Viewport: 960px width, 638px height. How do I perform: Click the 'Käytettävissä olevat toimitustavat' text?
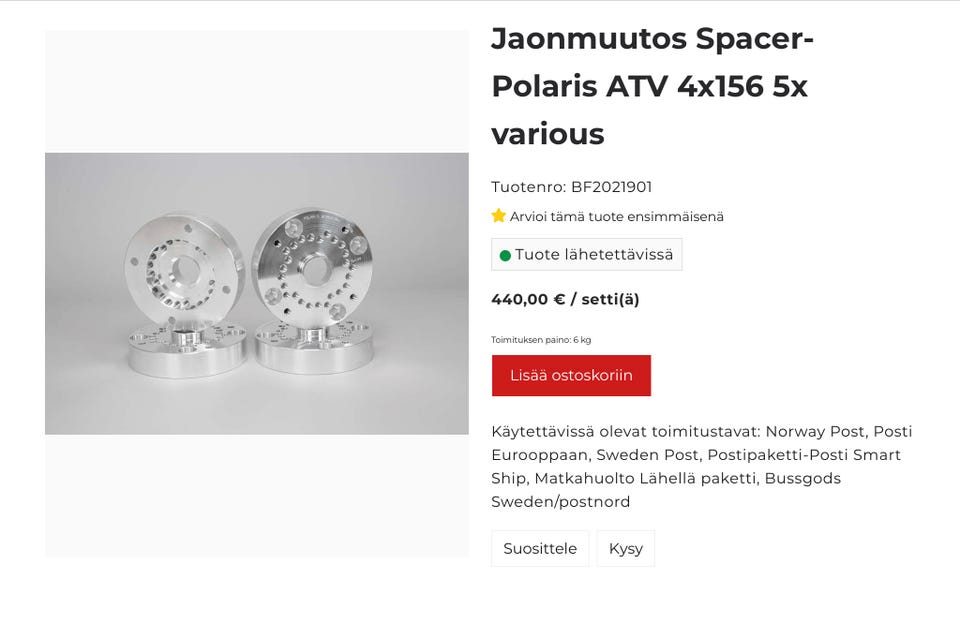coord(626,432)
